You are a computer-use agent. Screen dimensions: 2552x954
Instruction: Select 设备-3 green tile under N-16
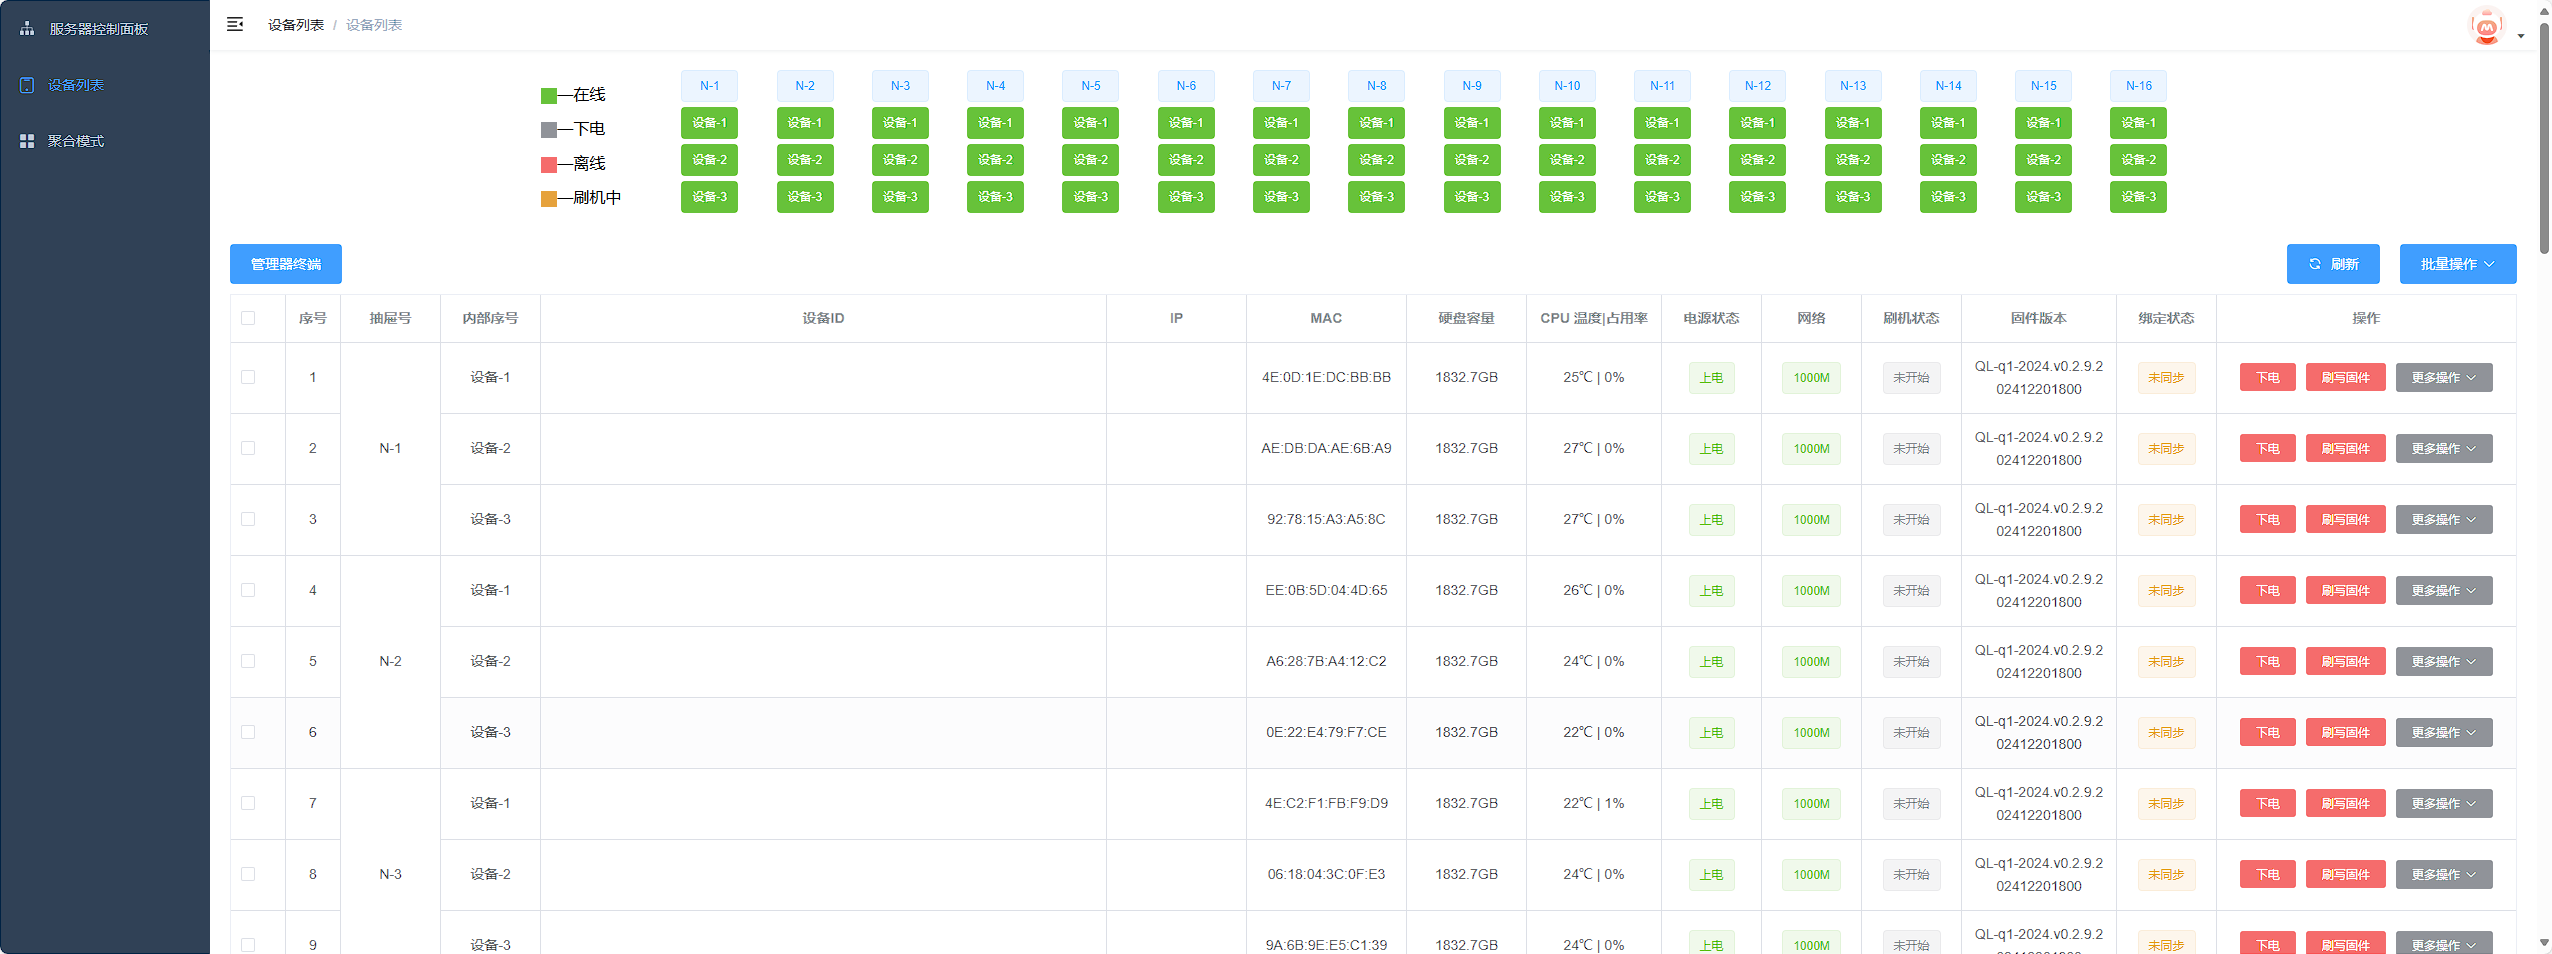click(x=2138, y=197)
